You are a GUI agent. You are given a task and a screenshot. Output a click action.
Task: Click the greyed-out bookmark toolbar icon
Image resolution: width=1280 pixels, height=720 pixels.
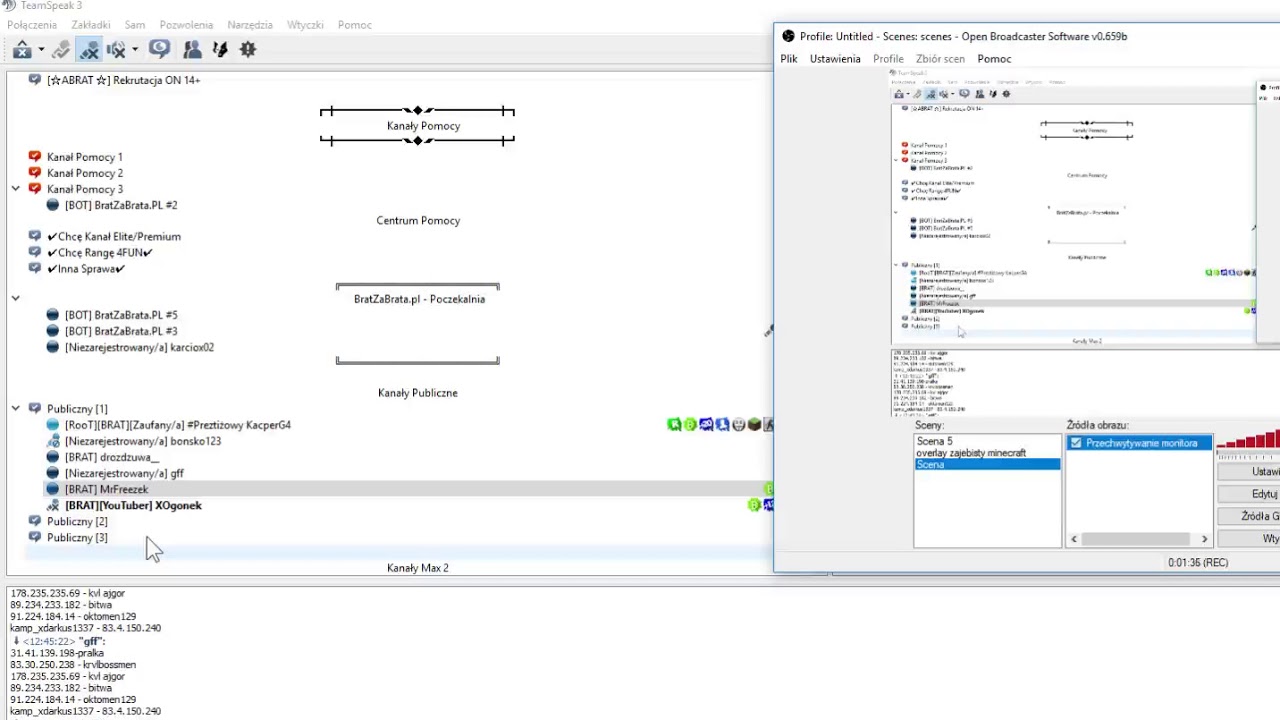tap(61, 49)
